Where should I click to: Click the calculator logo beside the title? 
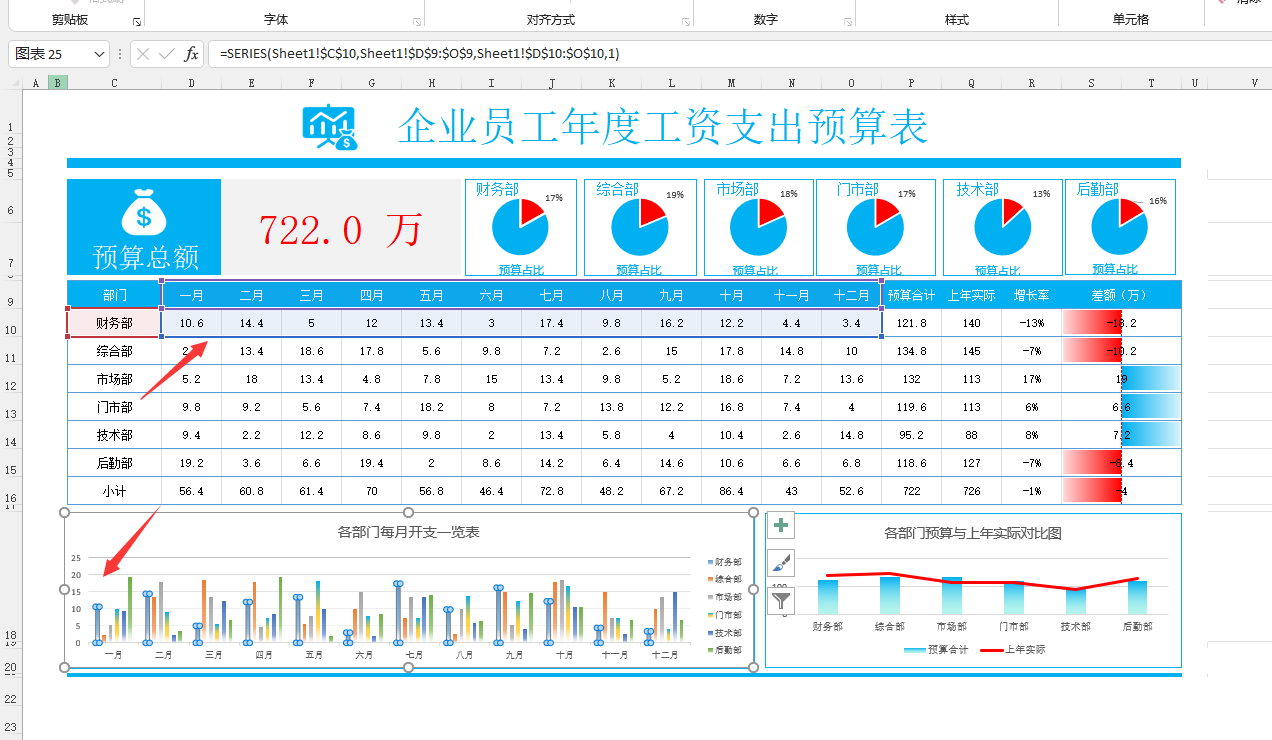[327, 125]
